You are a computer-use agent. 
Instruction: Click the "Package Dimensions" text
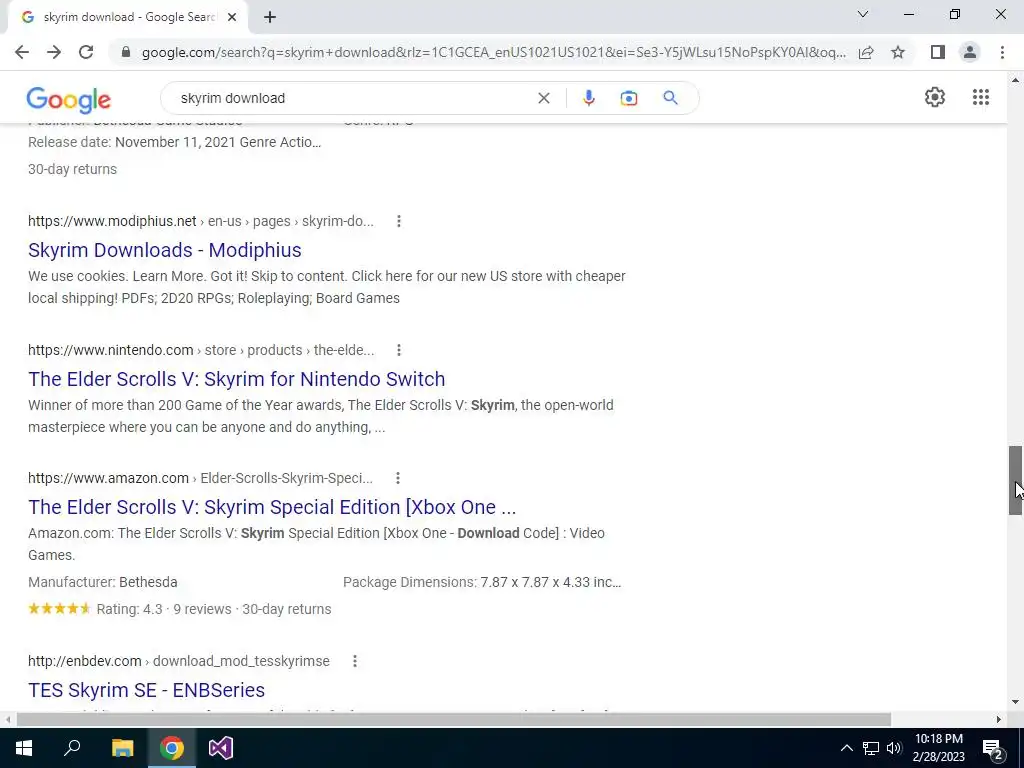409,582
